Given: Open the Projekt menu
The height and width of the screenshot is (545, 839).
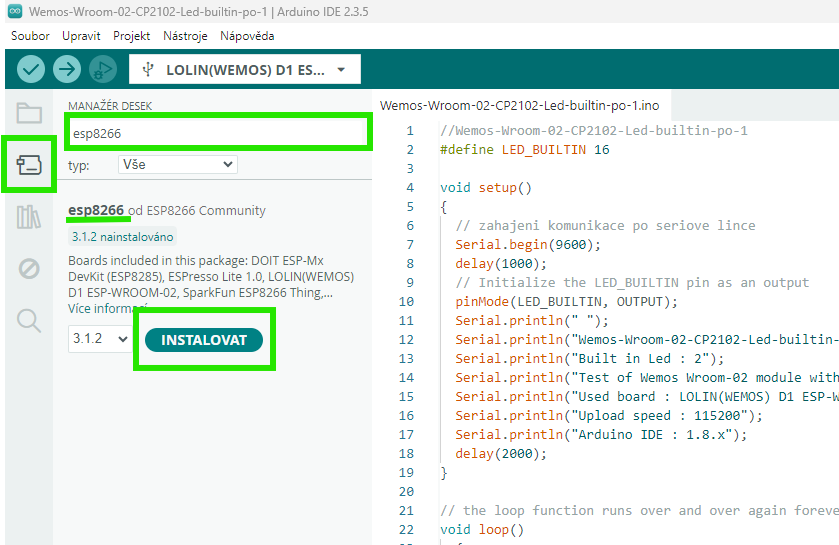Looking at the screenshot, I should point(131,36).
